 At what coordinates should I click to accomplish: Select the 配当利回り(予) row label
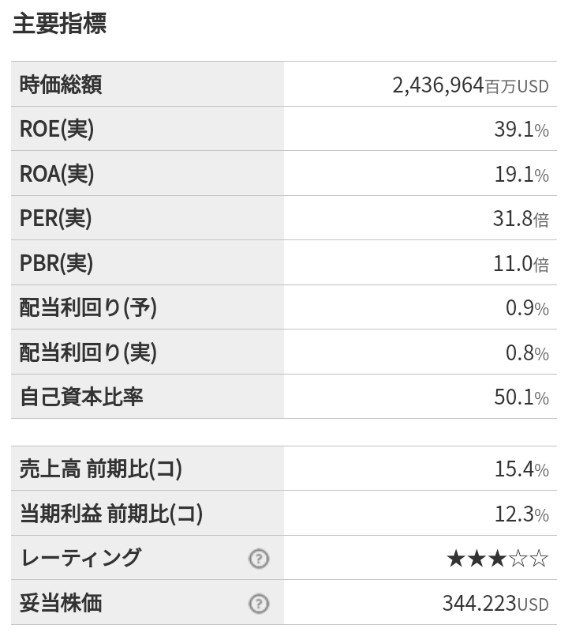[x=88, y=308]
